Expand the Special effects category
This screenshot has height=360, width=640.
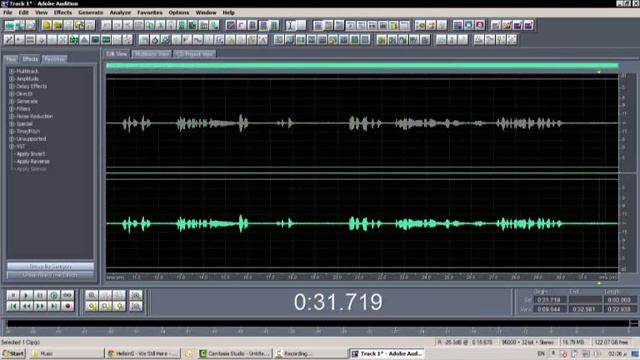click(12, 124)
